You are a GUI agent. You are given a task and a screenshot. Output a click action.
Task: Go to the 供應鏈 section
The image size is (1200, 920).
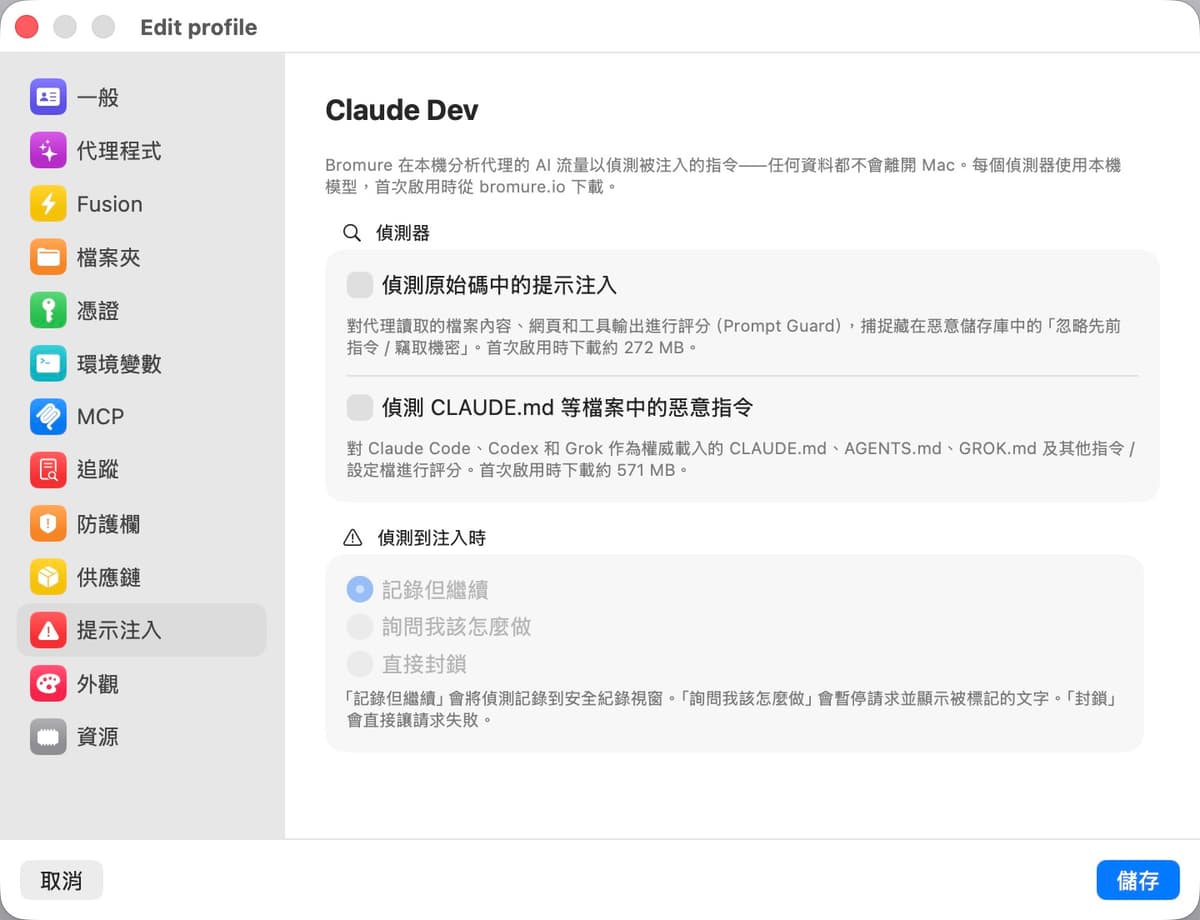(142, 577)
